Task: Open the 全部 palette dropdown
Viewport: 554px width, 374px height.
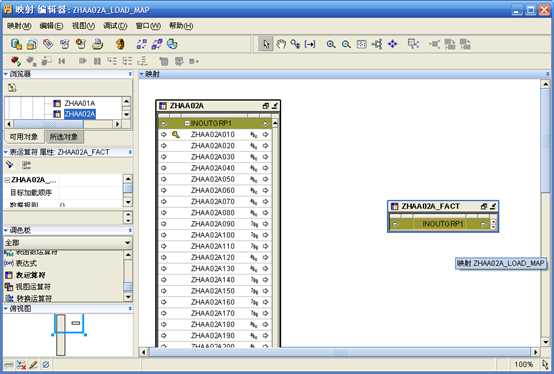Action: pyautogui.click(x=128, y=243)
